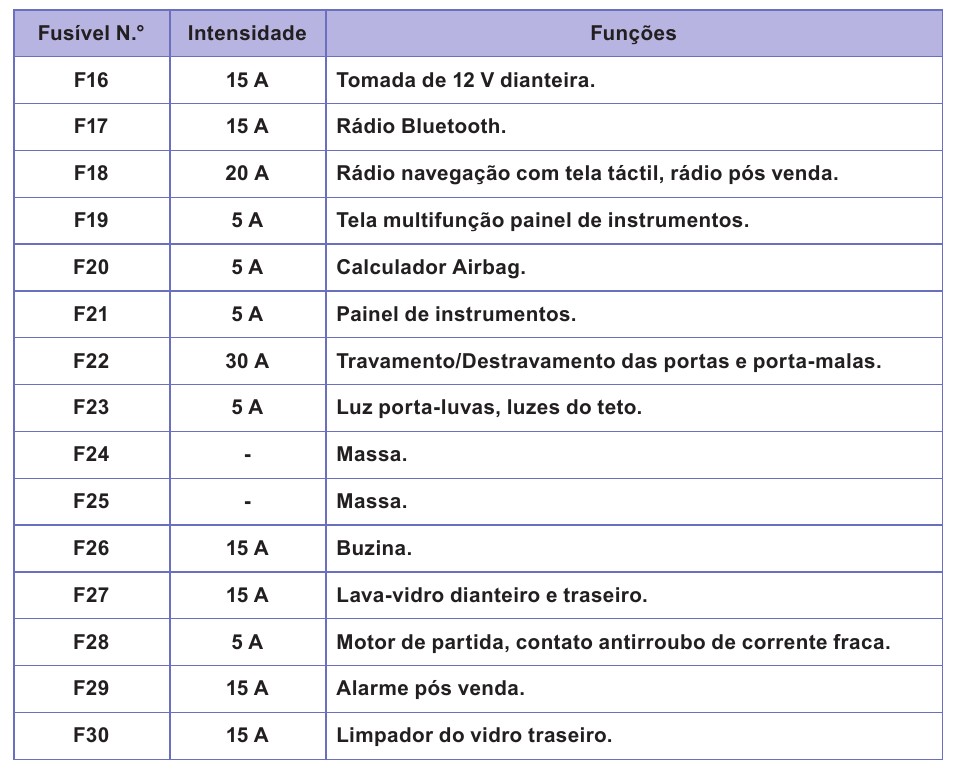Click the 20 A intensity value
This screenshot has width=962, height=779.
247,174
